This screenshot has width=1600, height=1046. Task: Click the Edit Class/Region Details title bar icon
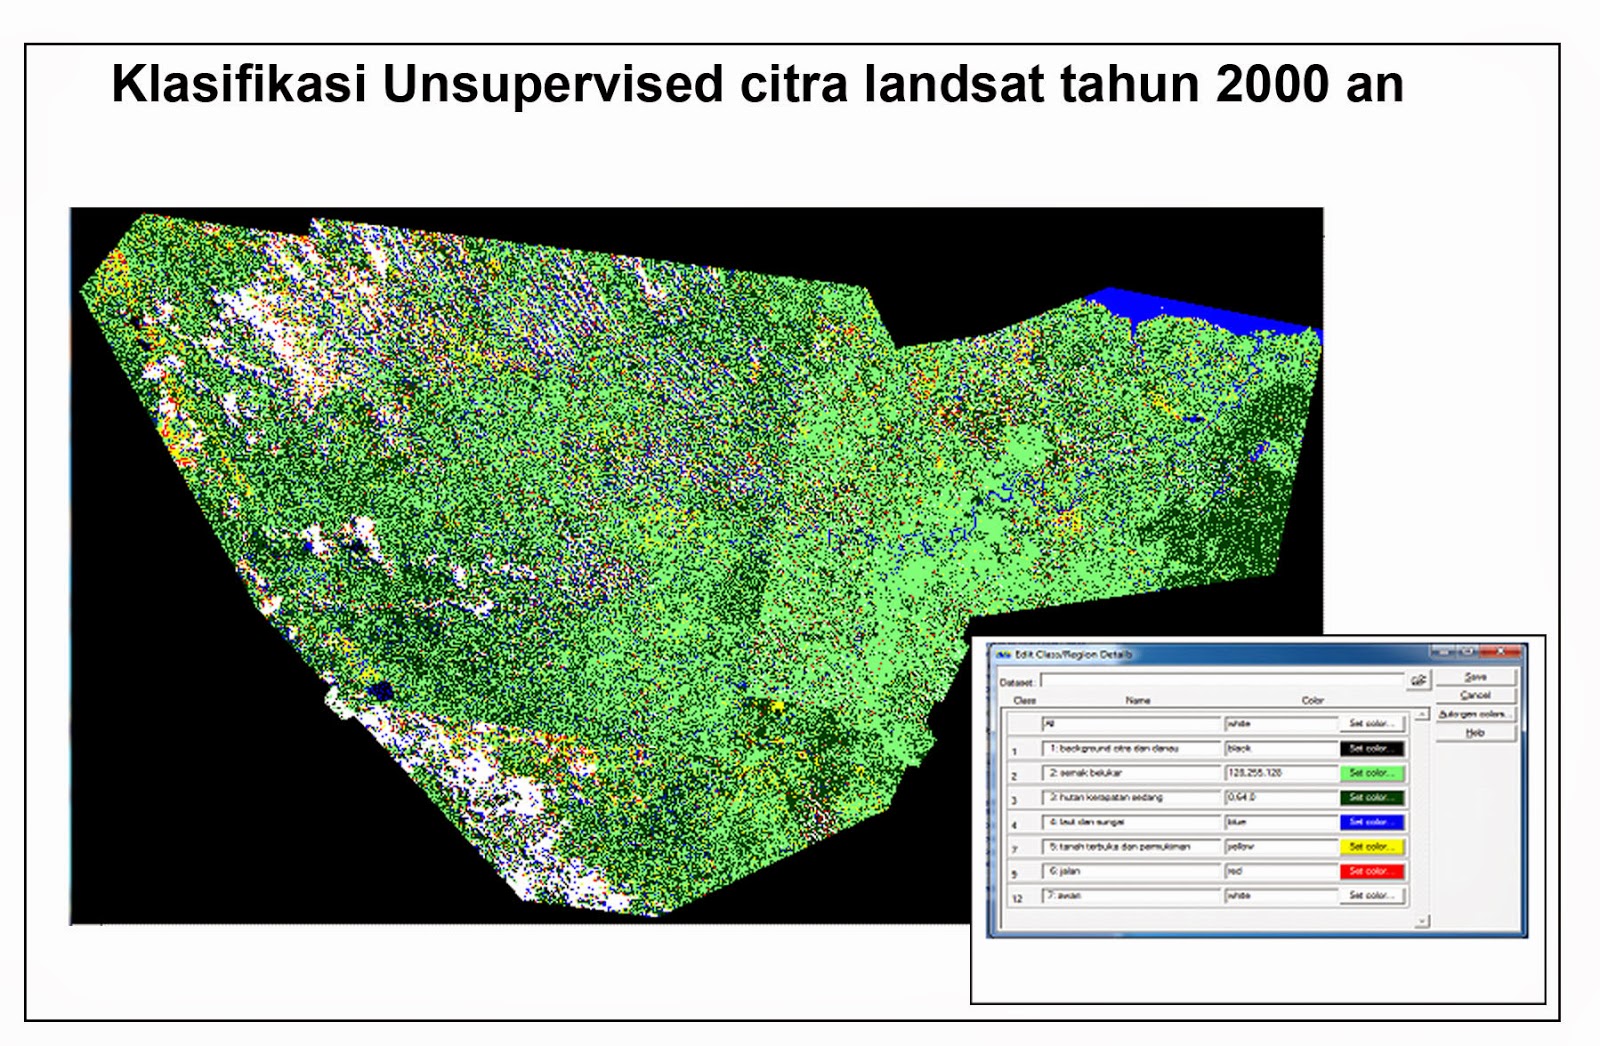(x=1002, y=653)
